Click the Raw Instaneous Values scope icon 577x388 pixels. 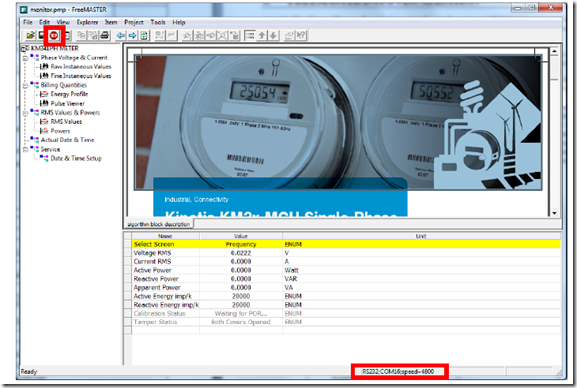[44, 67]
